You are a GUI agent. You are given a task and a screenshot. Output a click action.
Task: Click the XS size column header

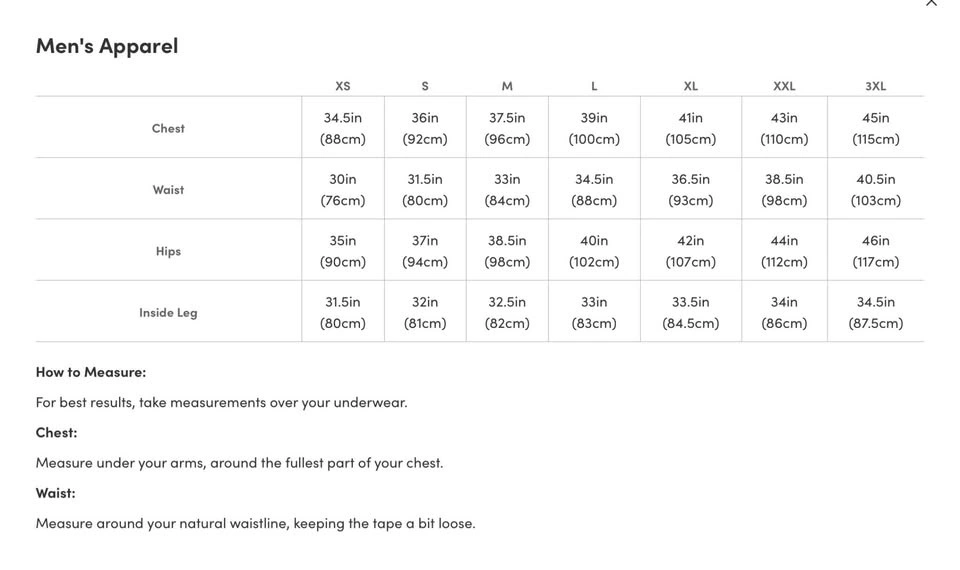tap(343, 86)
